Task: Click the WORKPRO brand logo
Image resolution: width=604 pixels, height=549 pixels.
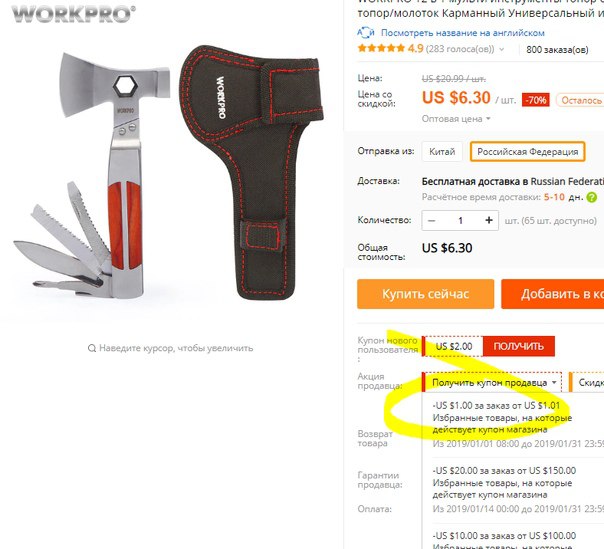Action: (73, 14)
